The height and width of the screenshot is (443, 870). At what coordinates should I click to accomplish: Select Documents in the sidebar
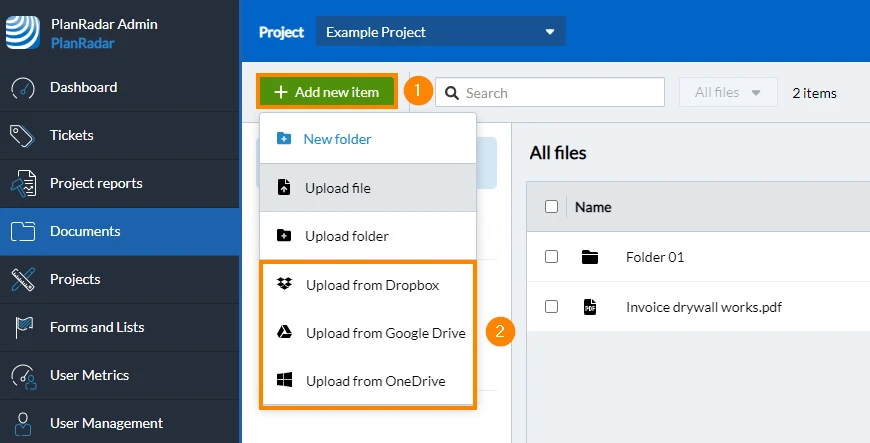tap(120, 231)
